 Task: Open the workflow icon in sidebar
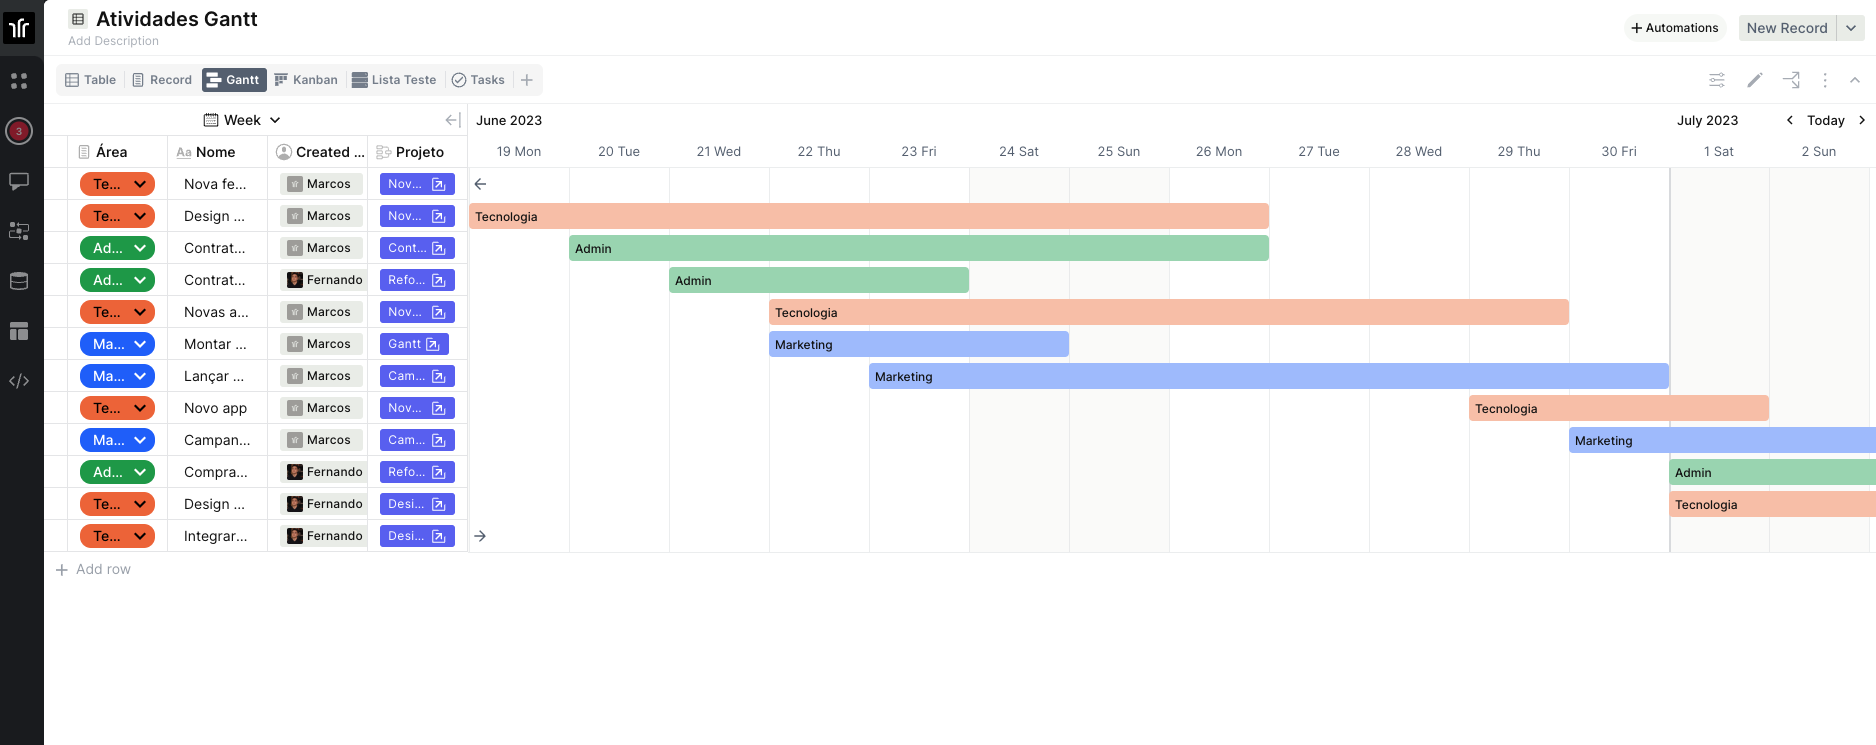coord(19,231)
